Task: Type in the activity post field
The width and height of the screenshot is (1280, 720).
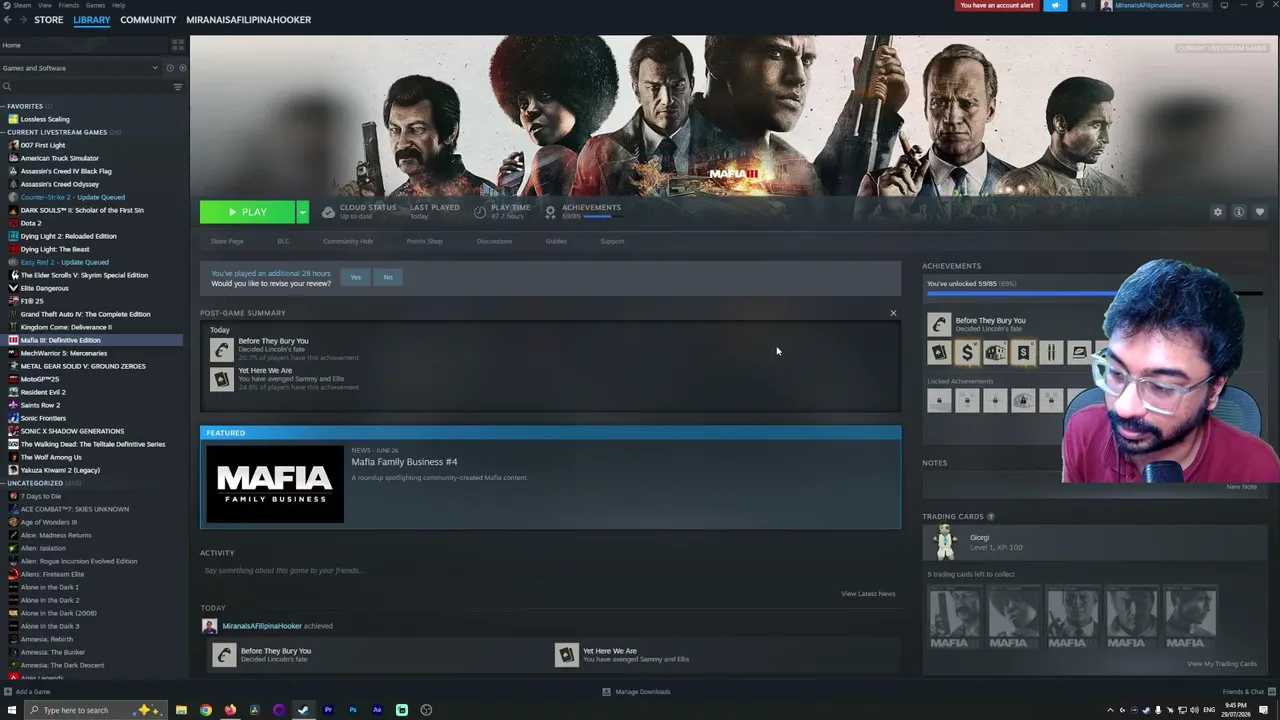Action: (x=550, y=571)
